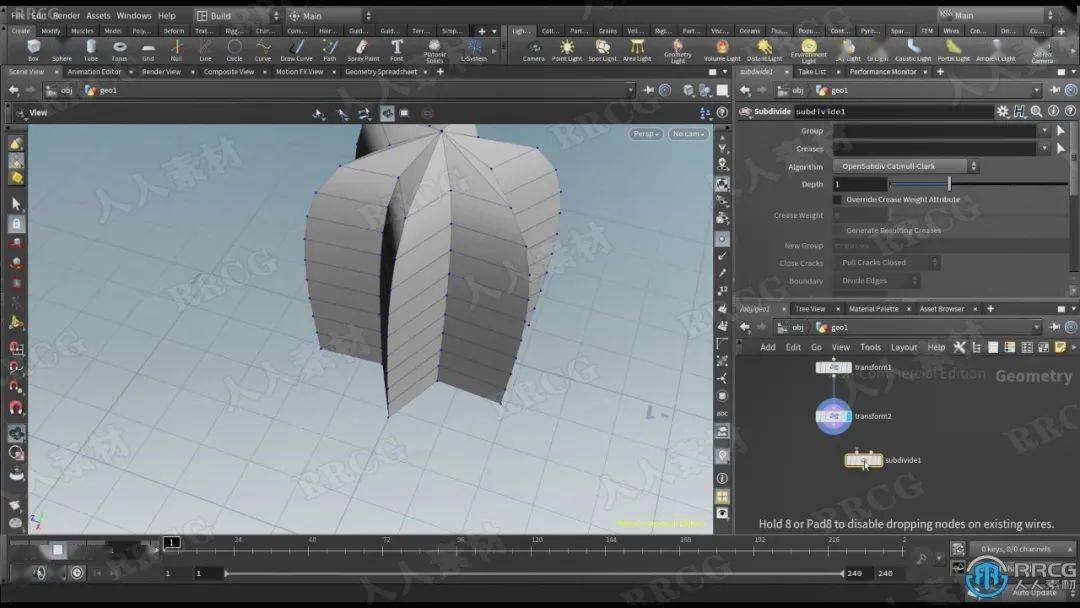Open the Subdivide parameter gear menu
This screenshot has height=608, width=1080.
click(1002, 112)
